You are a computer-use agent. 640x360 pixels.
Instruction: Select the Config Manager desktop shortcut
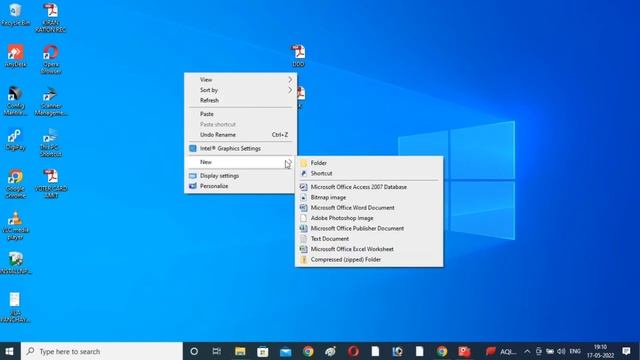coord(16,101)
